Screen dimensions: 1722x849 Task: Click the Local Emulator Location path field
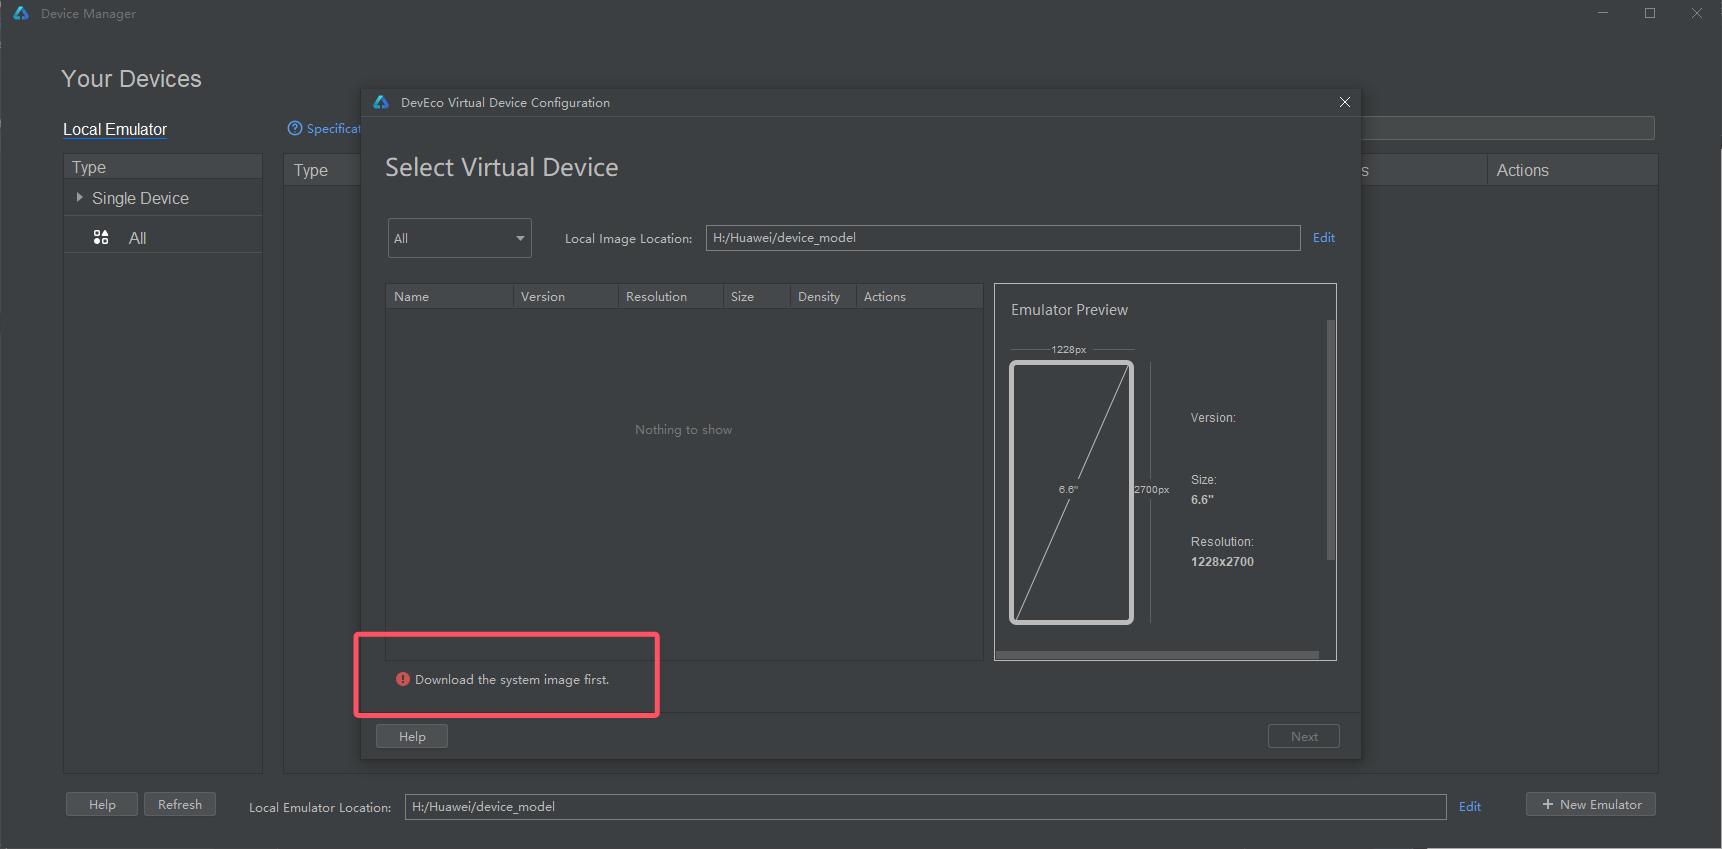point(925,807)
